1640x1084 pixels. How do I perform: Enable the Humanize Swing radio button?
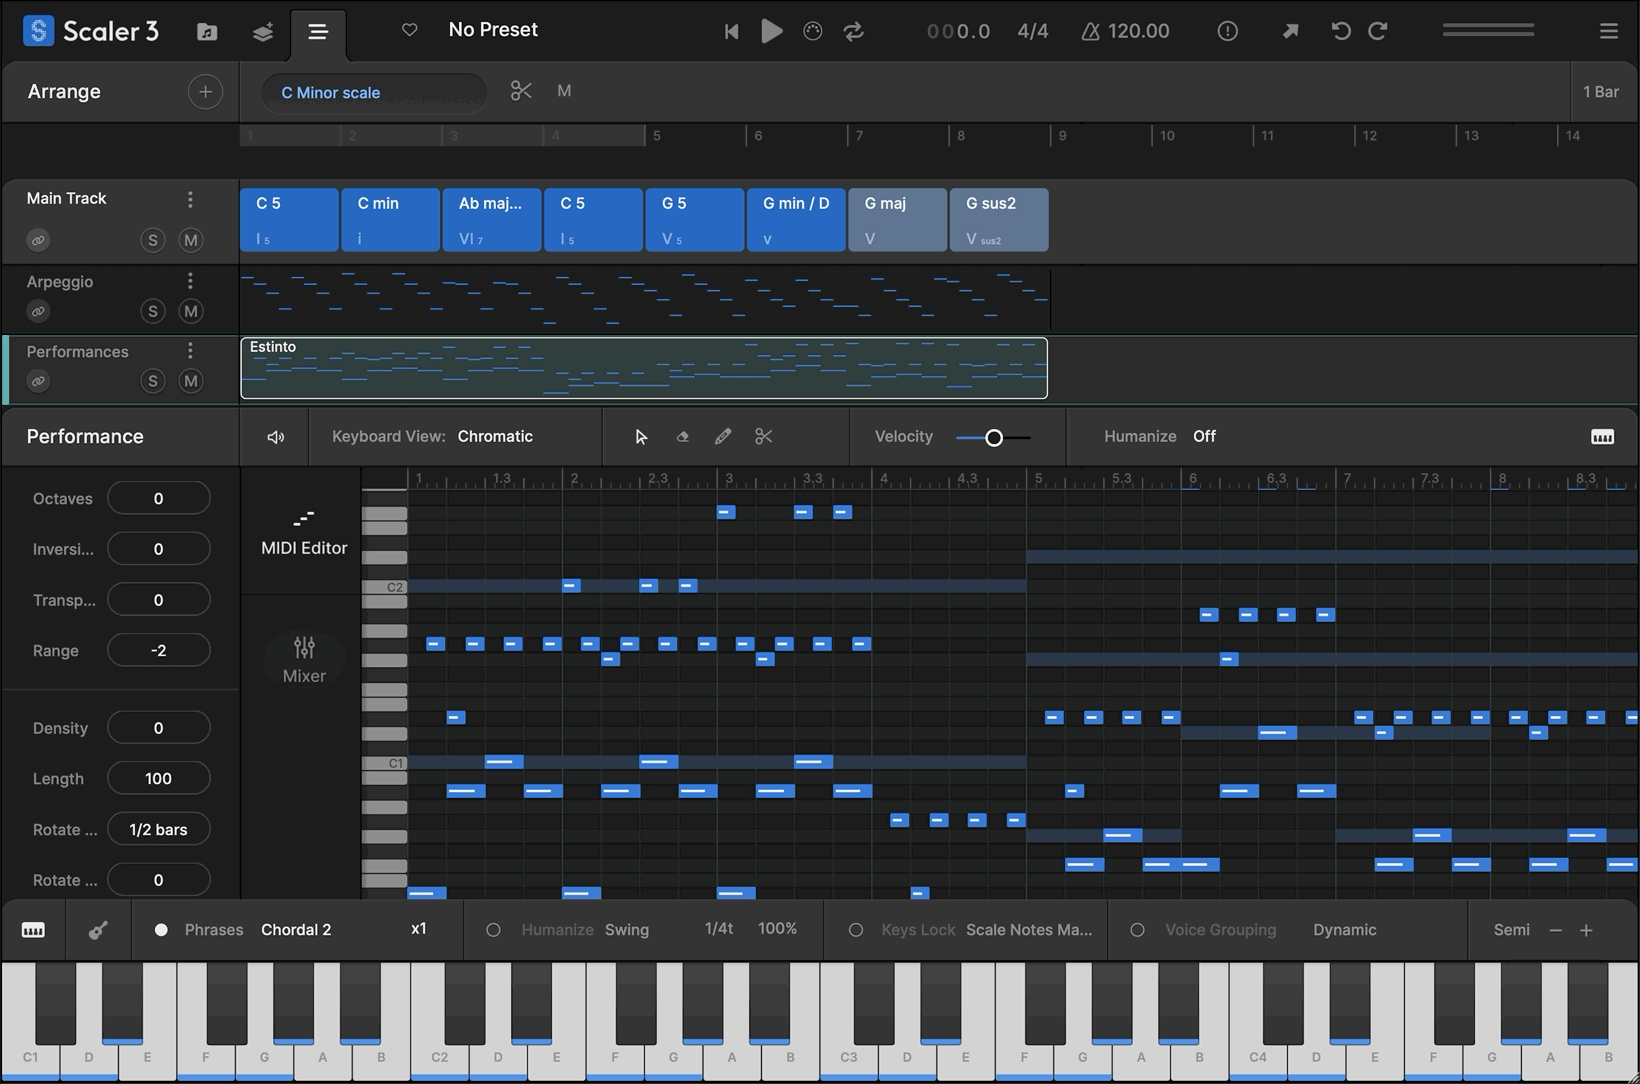tap(493, 930)
